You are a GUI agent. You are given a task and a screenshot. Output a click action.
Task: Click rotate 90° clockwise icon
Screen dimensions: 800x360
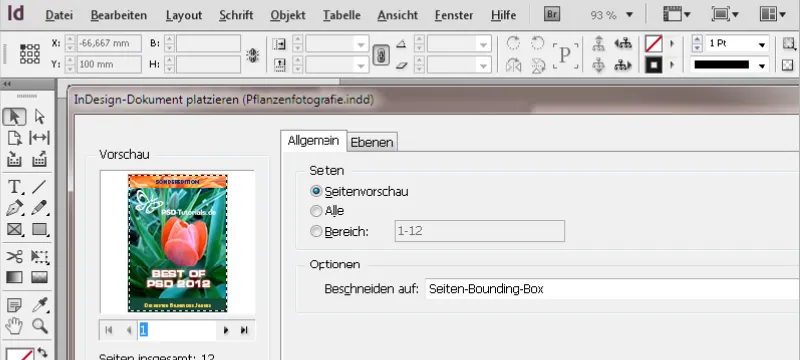pos(513,43)
